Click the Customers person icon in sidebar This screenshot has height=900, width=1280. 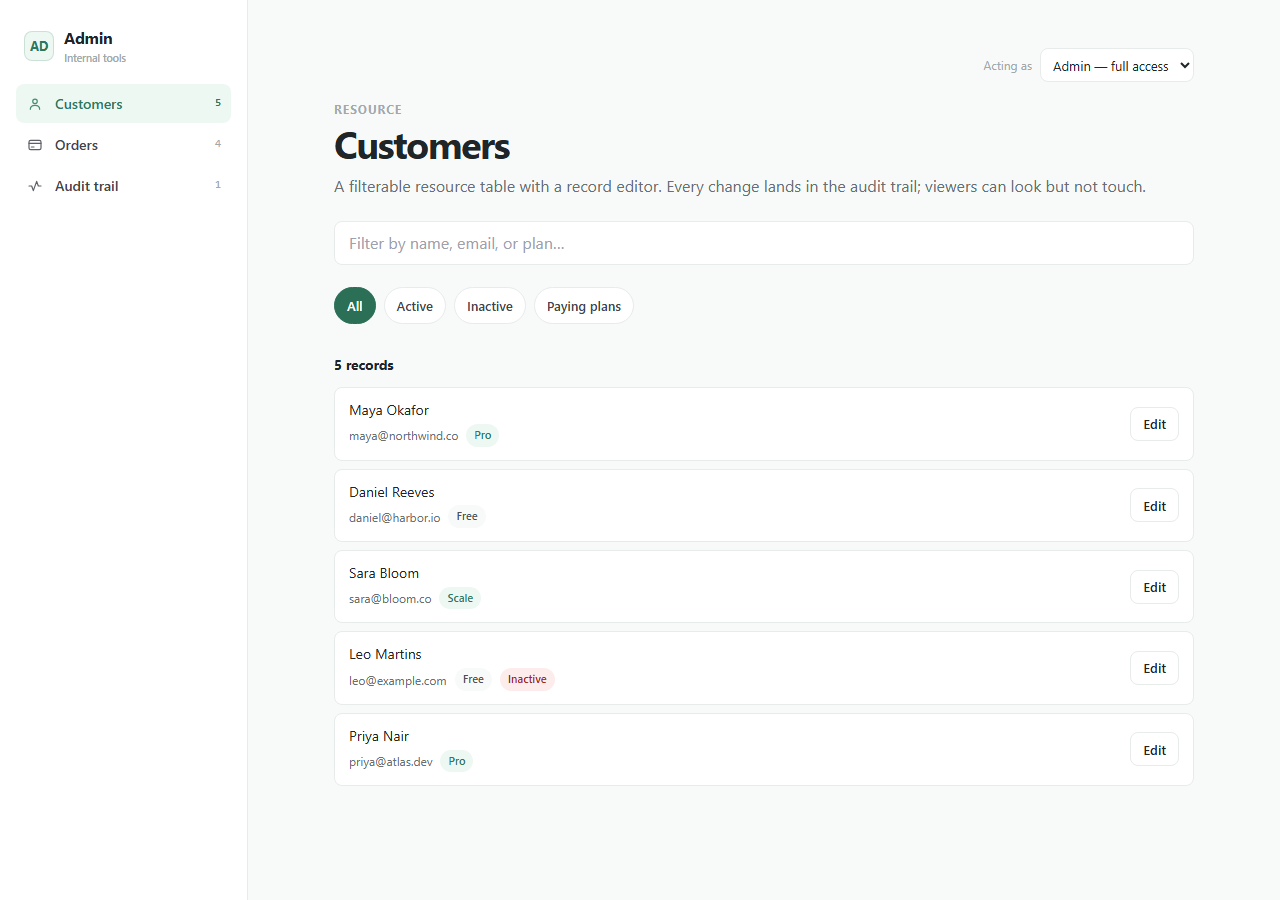pos(35,104)
